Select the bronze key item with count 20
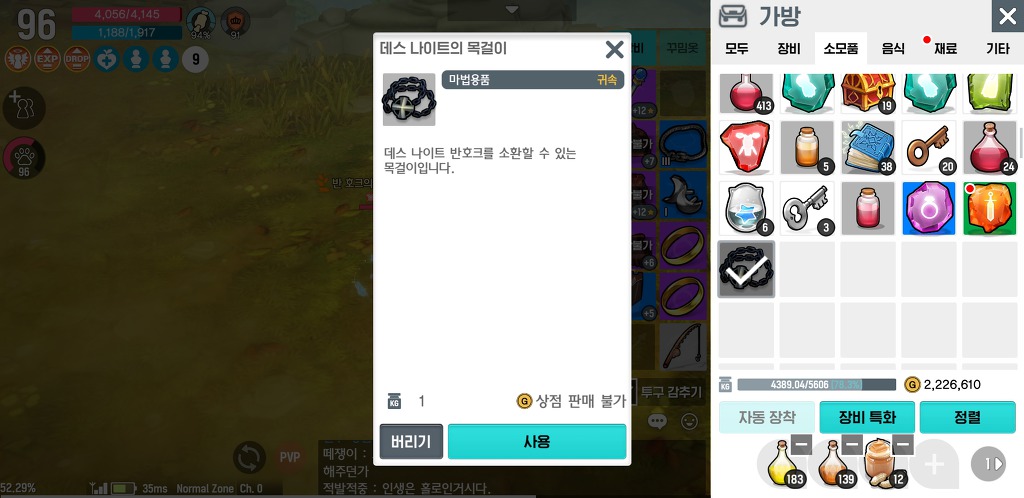 (x=929, y=148)
